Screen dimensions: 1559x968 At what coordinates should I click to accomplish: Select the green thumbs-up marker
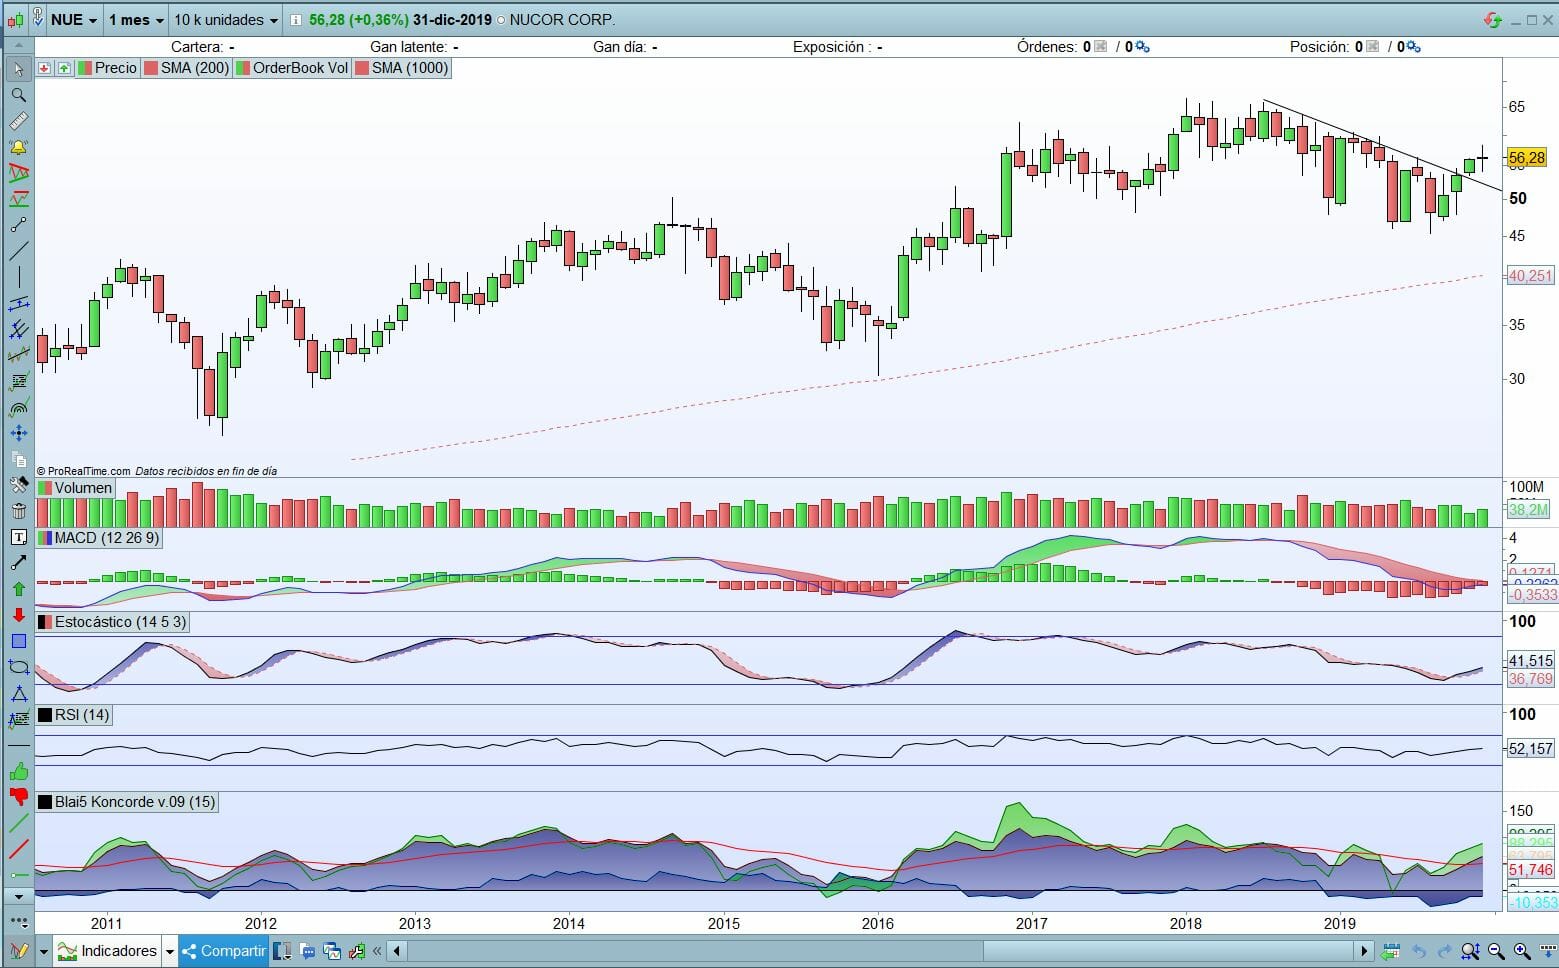[x=18, y=771]
